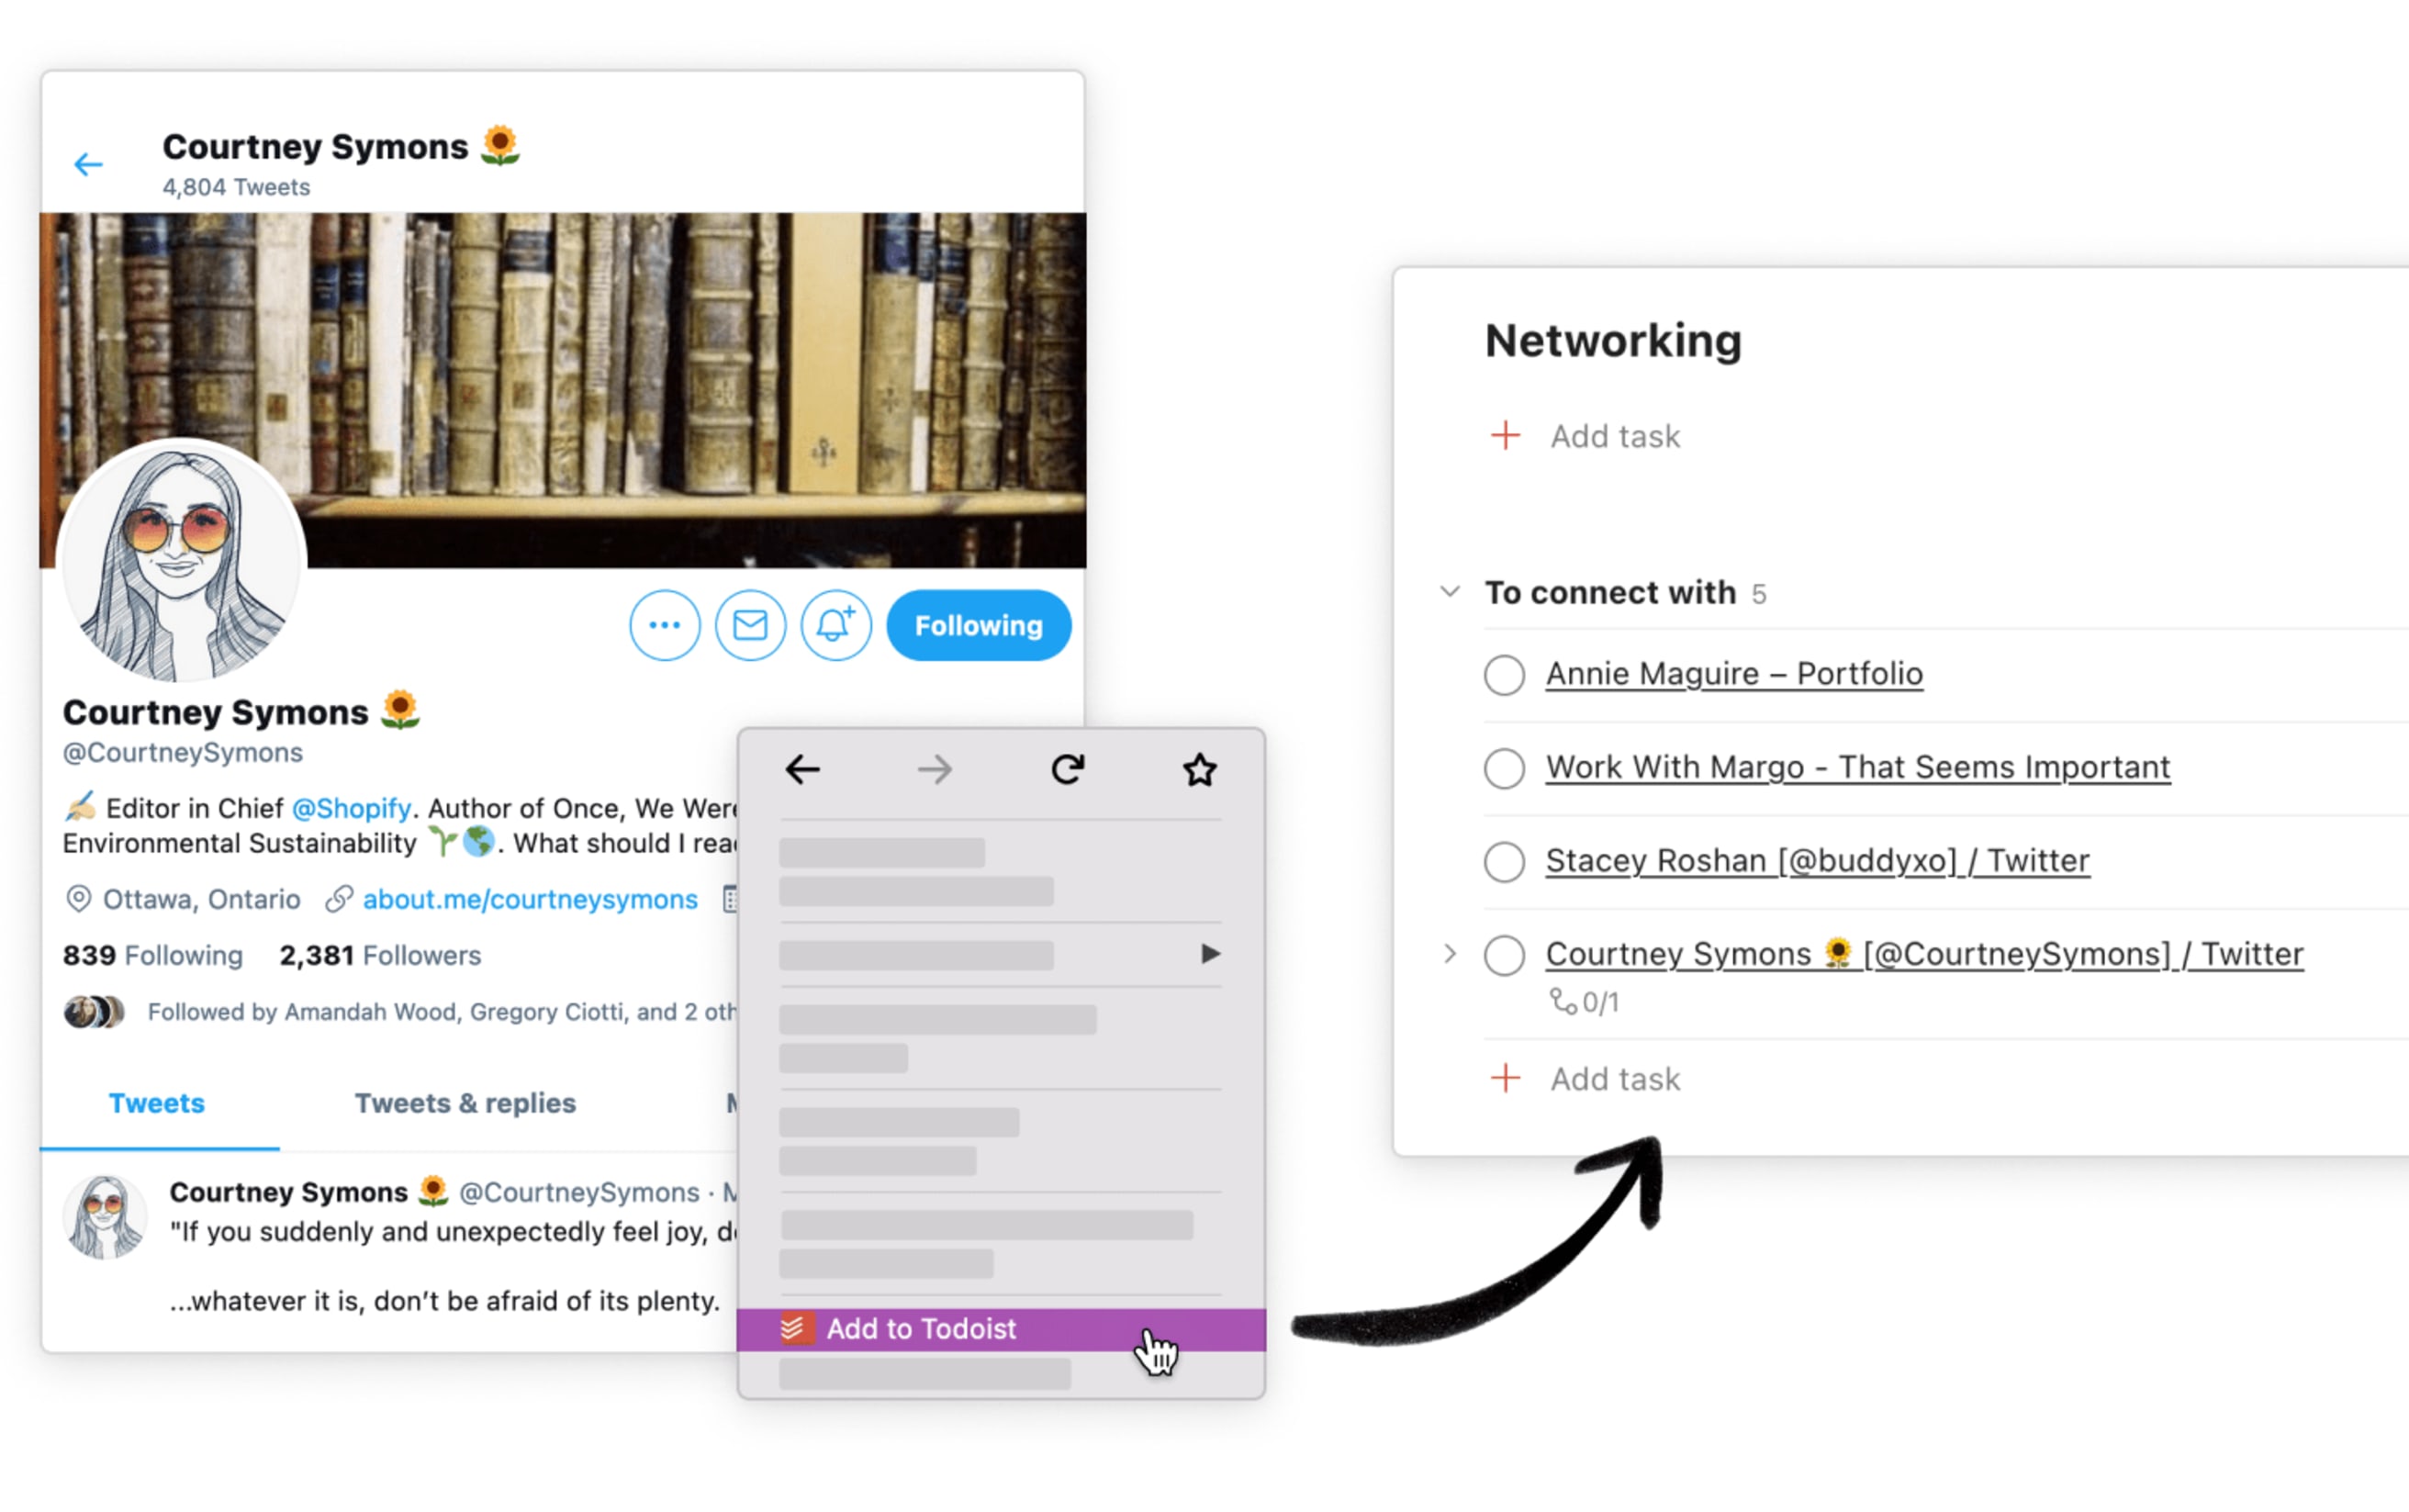Click the subtask counter 0/1 on Courtney task
The width and height of the screenshot is (2409, 1512).
1582,1000
